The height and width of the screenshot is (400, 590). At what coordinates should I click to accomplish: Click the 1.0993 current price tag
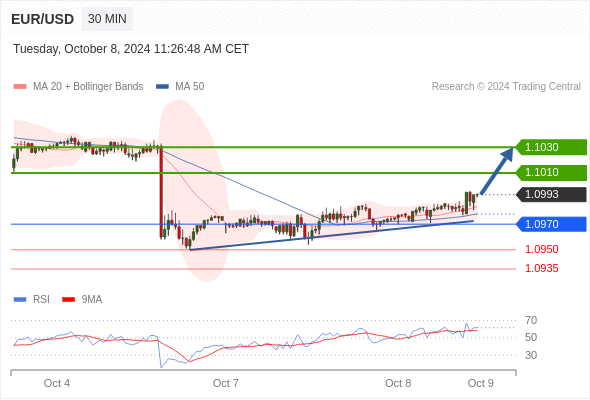[551, 195]
